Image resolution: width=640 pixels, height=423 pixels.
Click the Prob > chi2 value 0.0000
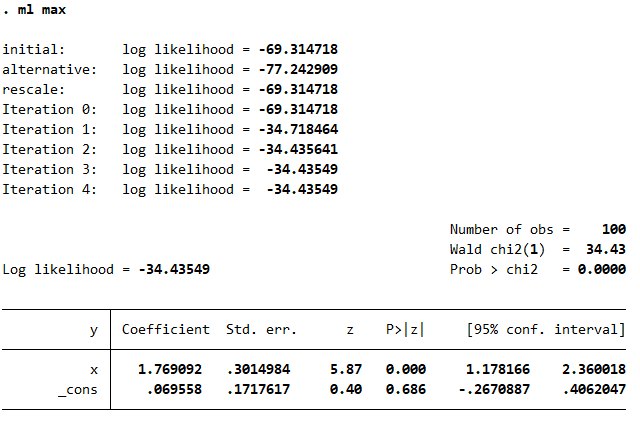pyautogui.click(x=602, y=269)
